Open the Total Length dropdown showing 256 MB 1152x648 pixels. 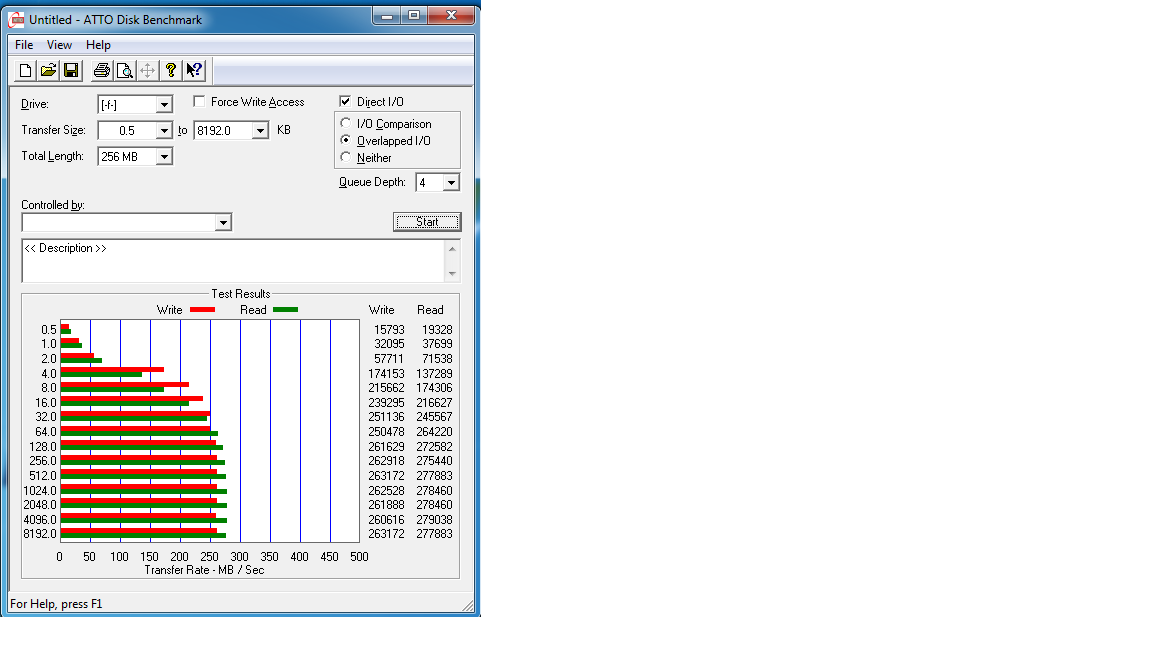[165, 156]
